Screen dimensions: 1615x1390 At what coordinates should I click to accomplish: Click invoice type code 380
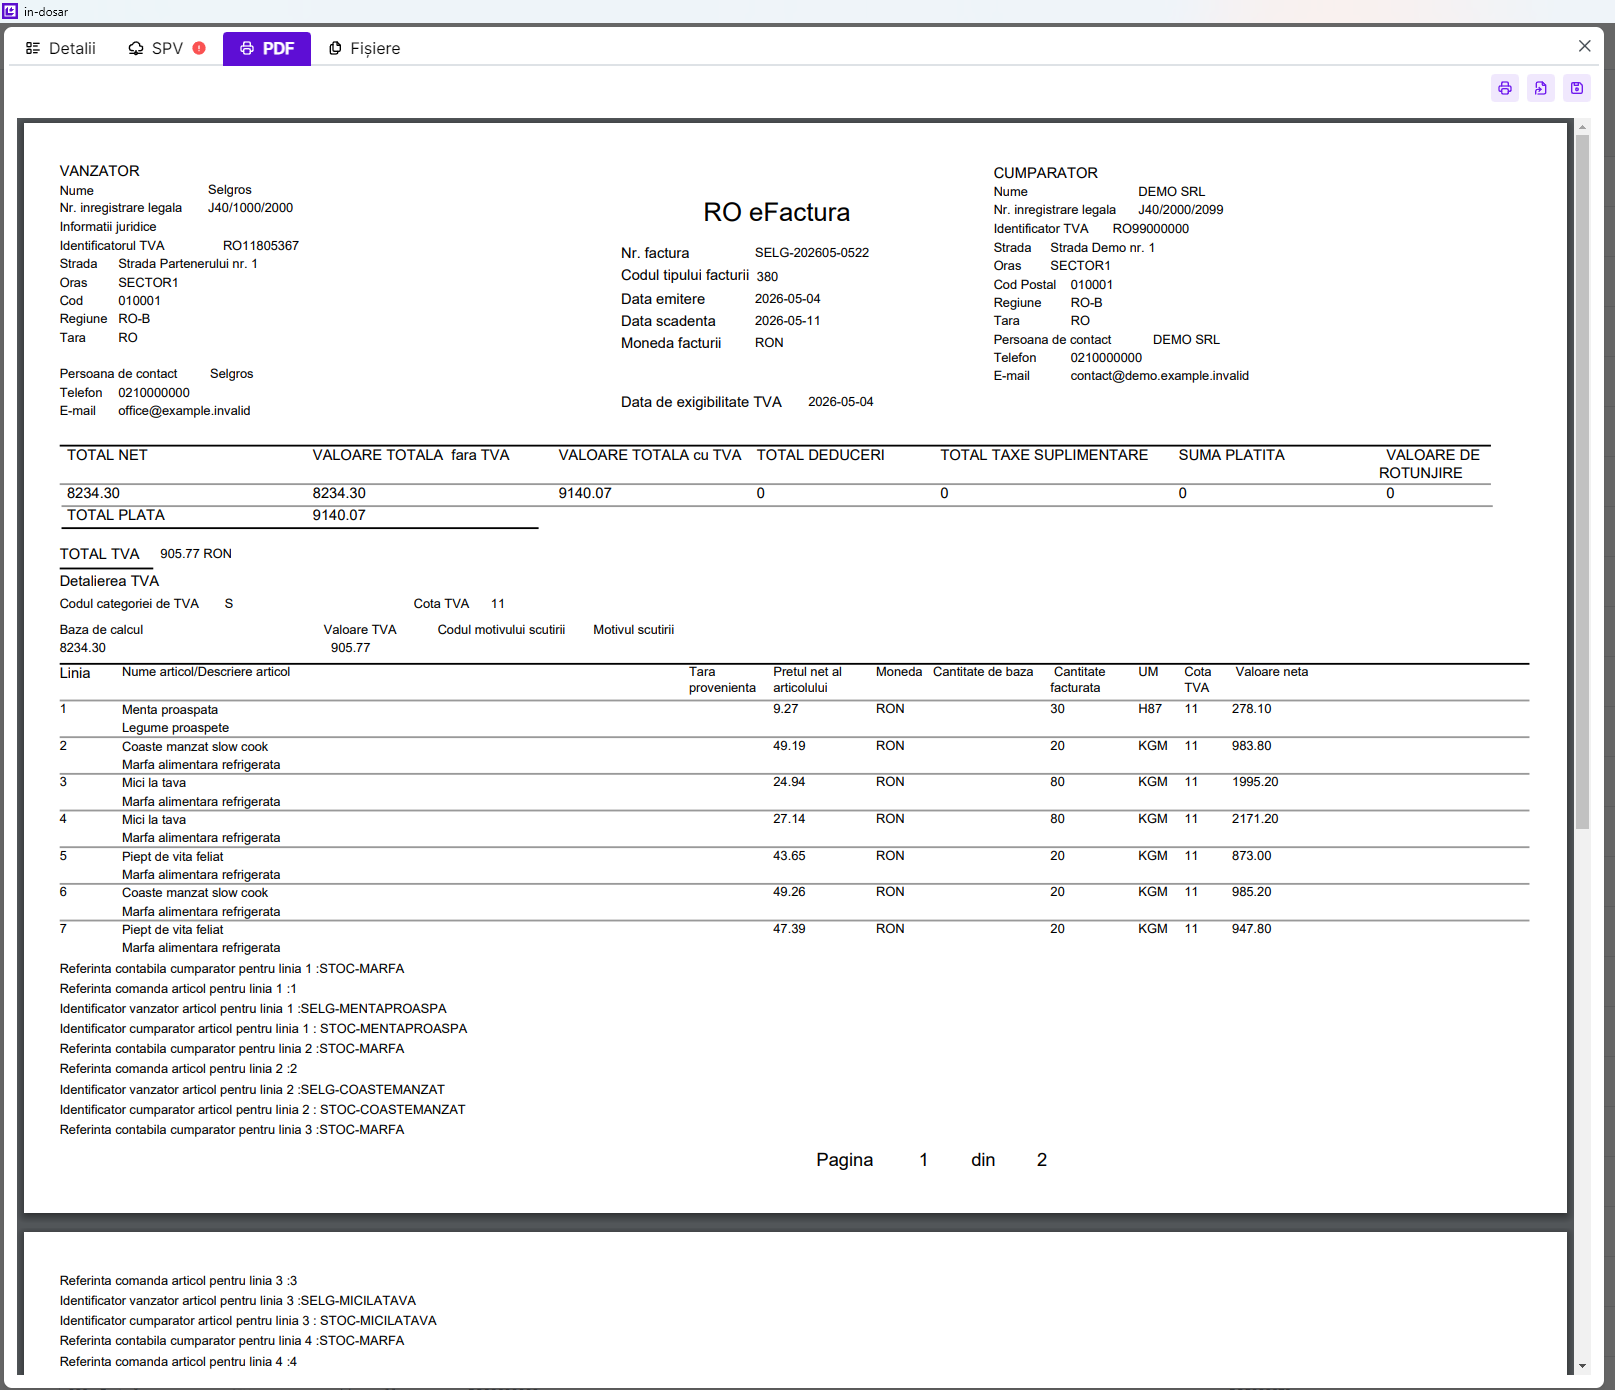(x=767, y=277)
